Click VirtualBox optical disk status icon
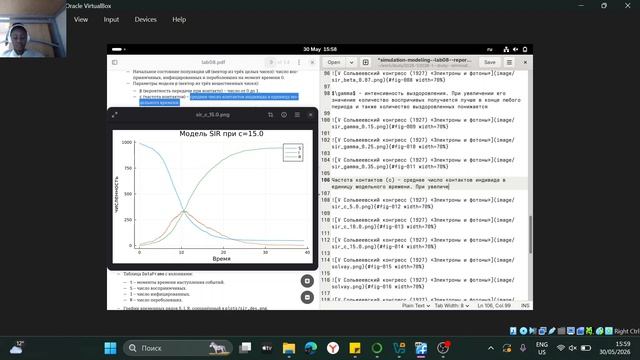The image size is (640, 360). coord(523,331)
